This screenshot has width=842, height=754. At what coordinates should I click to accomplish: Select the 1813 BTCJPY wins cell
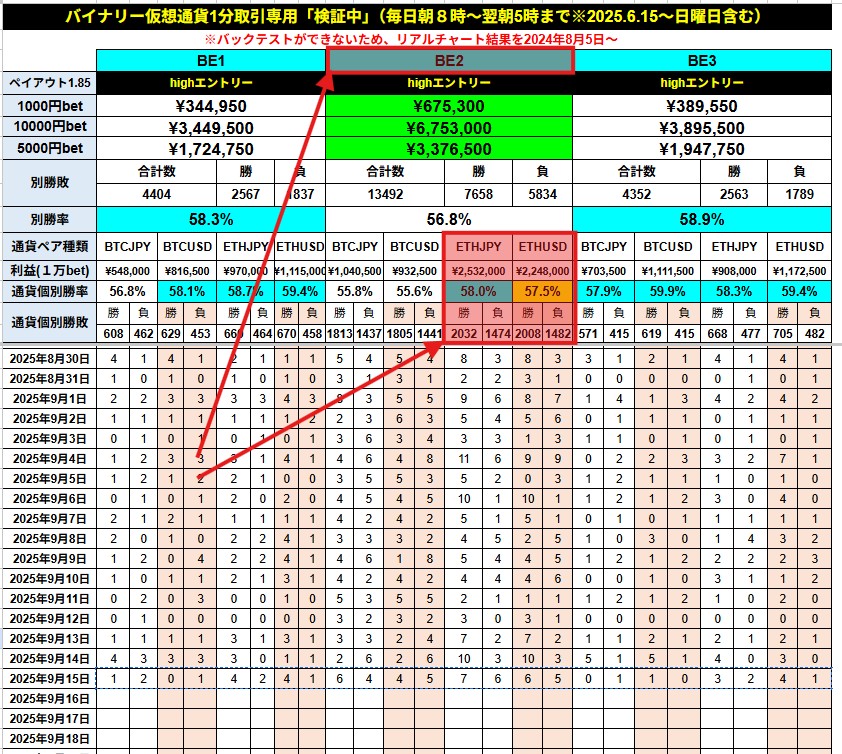tap(340, 334)
